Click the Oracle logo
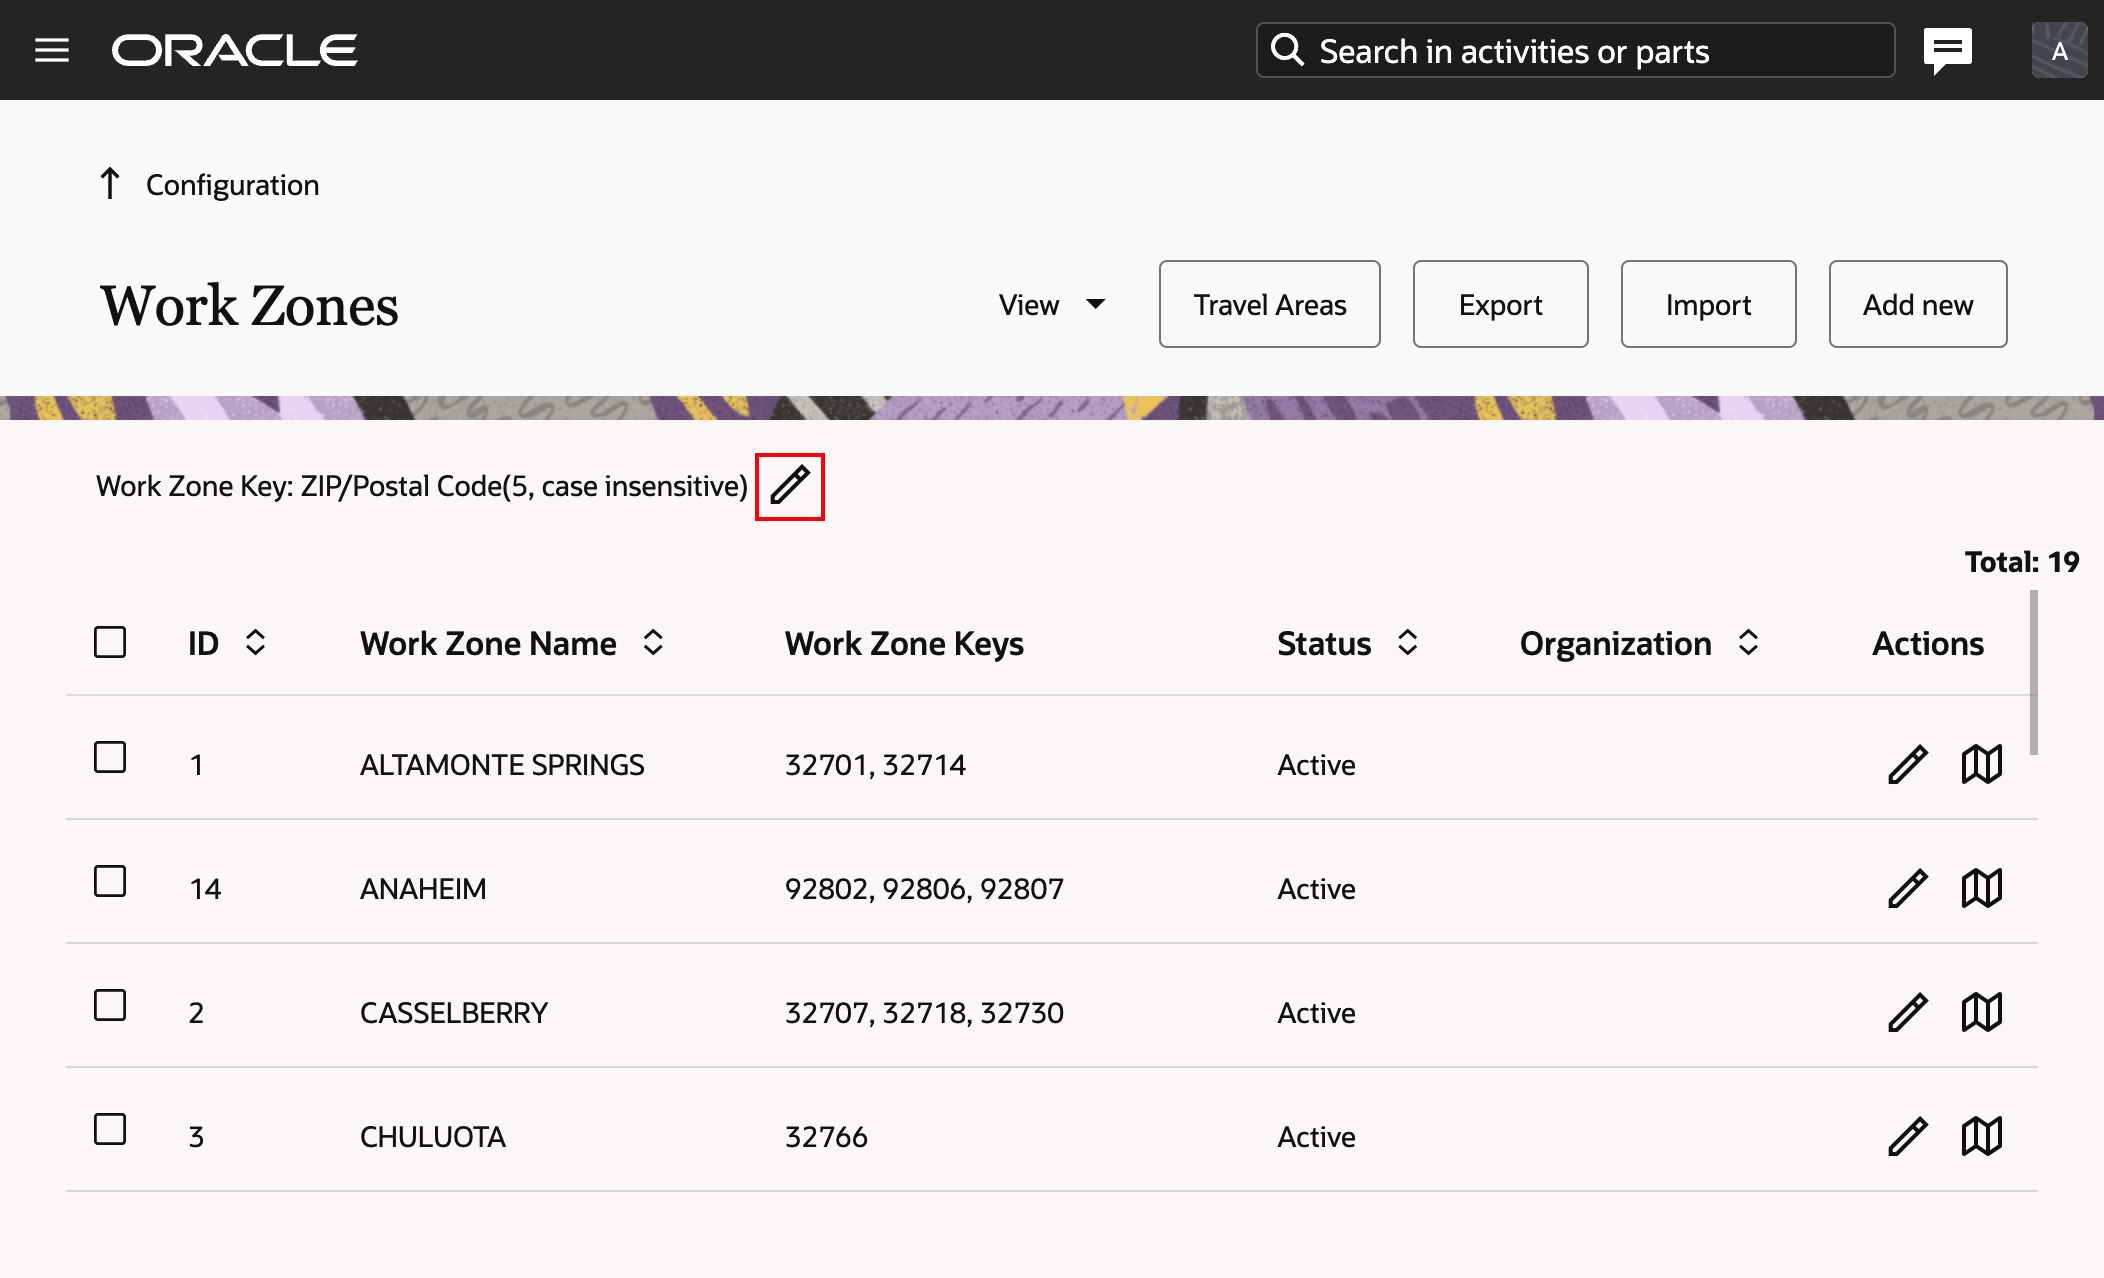 (234, 50)
